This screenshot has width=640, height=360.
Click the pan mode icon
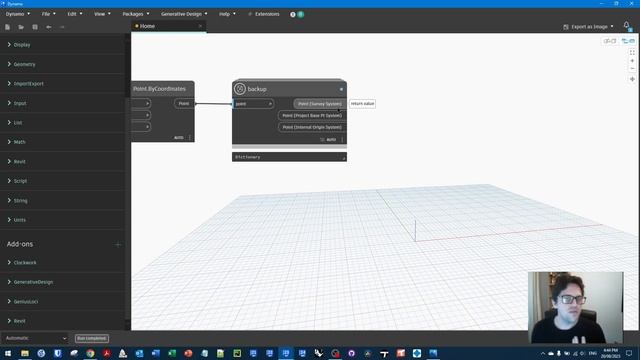[632, 79]
